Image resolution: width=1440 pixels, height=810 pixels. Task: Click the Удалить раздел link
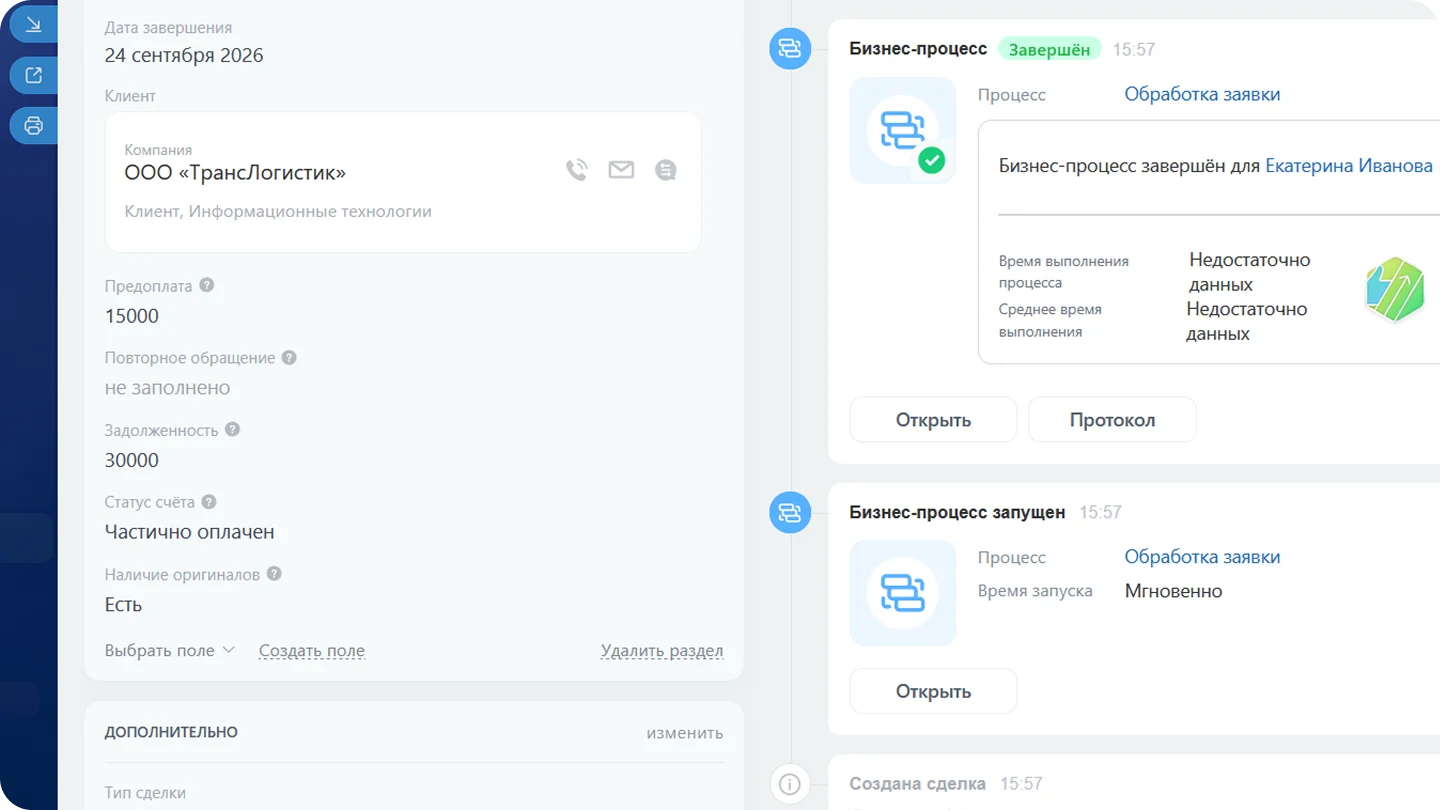point(662,651)
